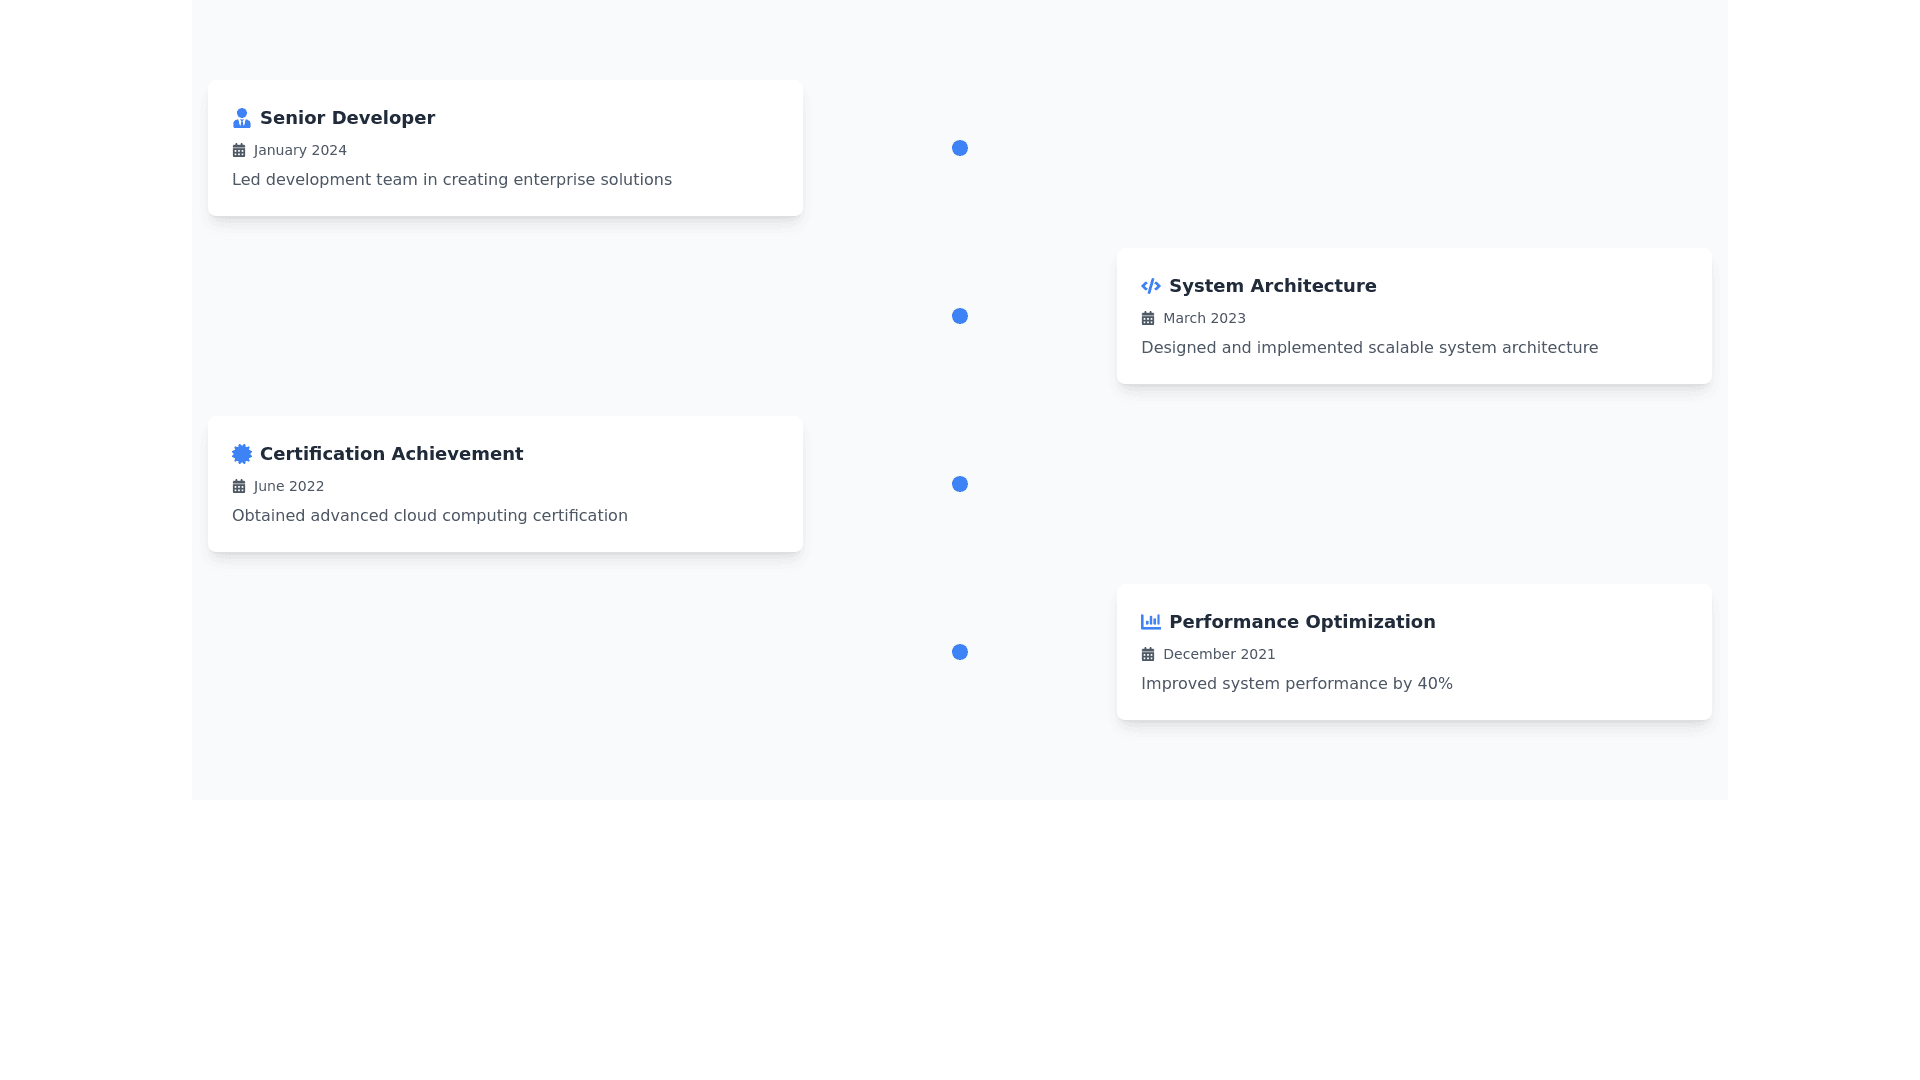1920x1080 pixels.
Task: Click the System Architecture title
Action: [x=1272, y=286]
